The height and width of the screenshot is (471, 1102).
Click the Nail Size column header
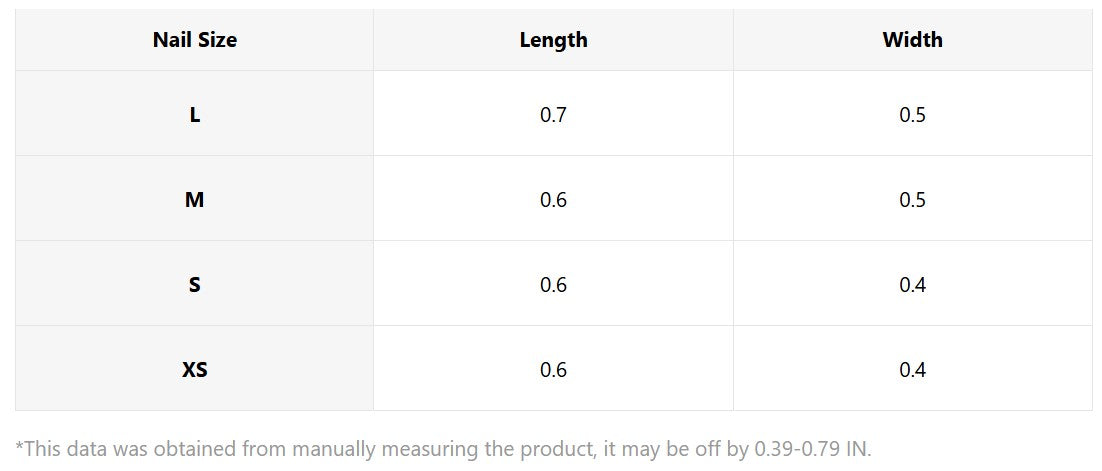tap(195, 40)
